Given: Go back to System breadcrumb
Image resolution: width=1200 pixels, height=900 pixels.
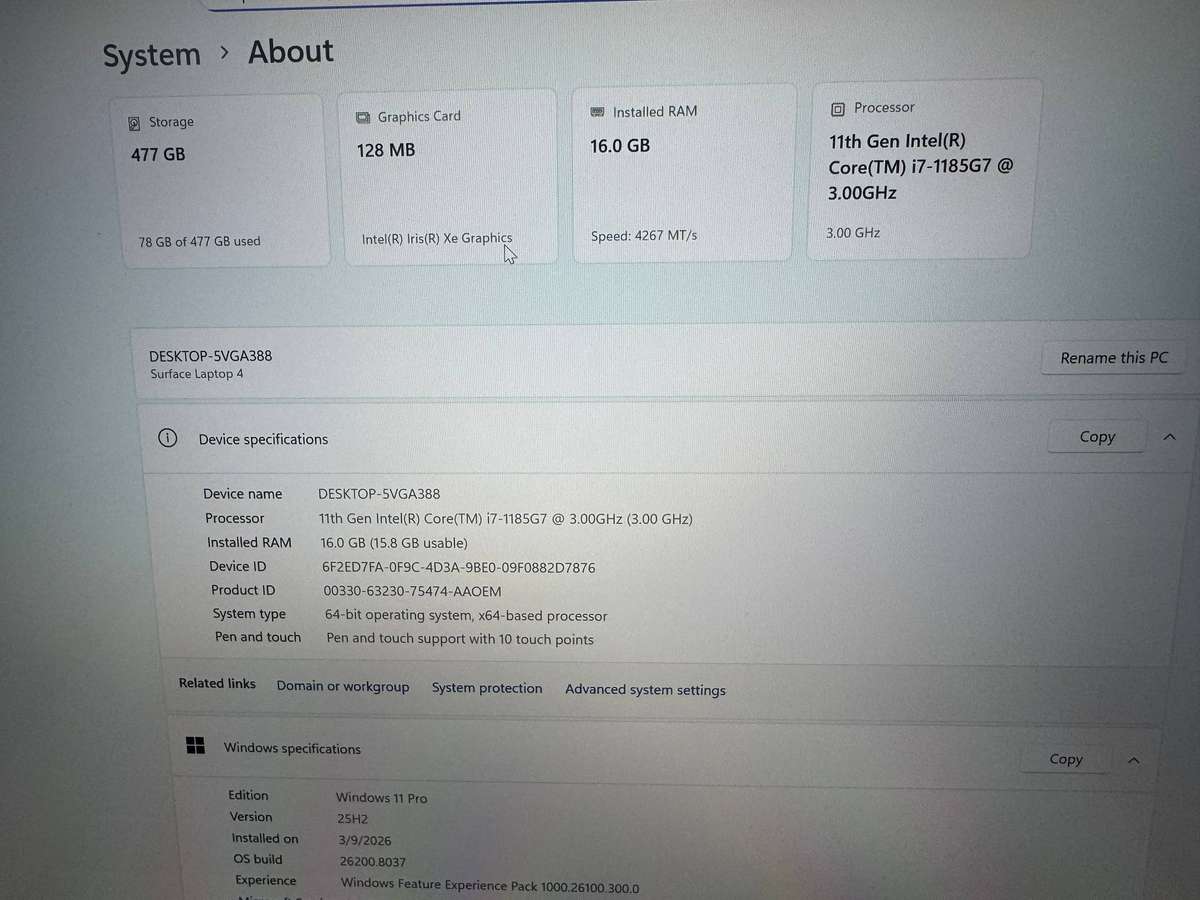Looking at the screenshot, I should [152, 56].
